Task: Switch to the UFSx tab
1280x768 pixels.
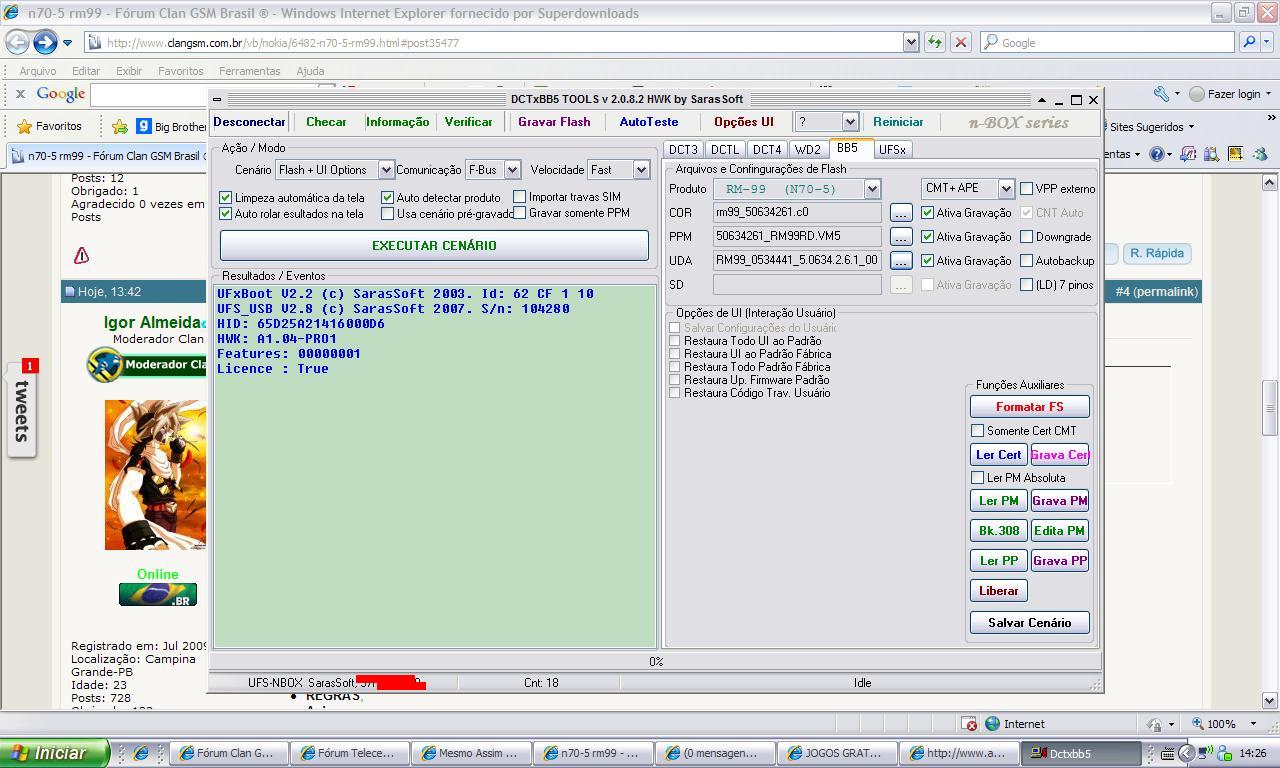Action: coord(892,150)
